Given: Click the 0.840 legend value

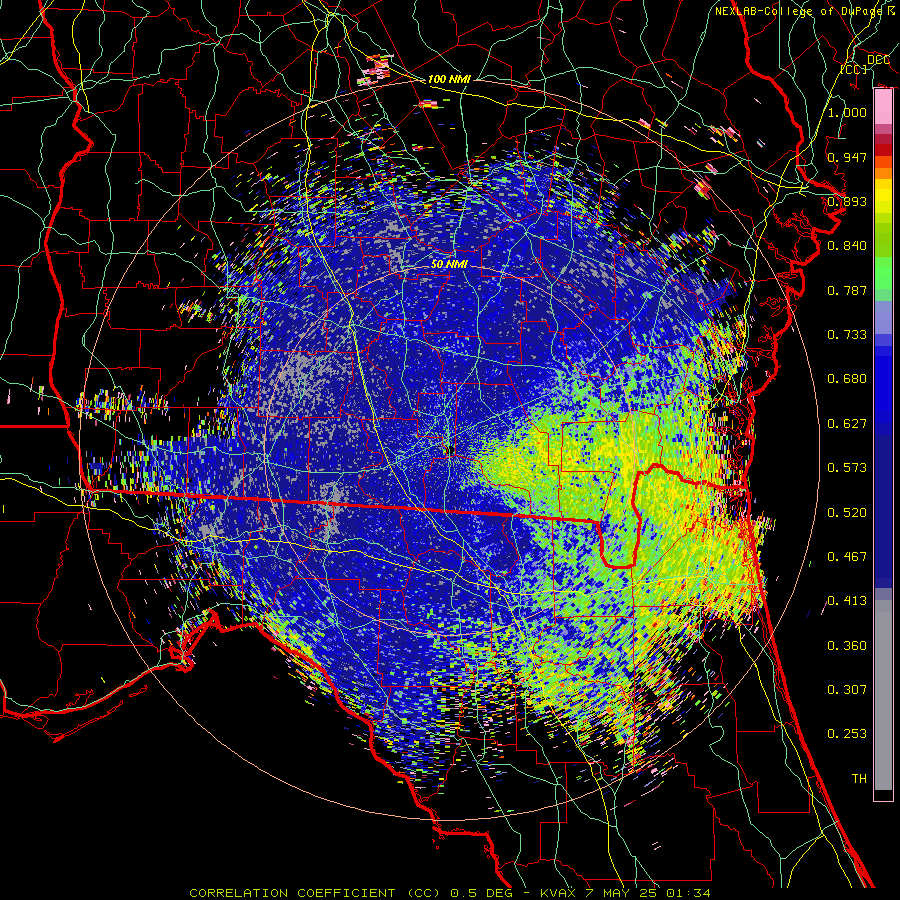Looking at the screenshot, I should tap(847, 246).
